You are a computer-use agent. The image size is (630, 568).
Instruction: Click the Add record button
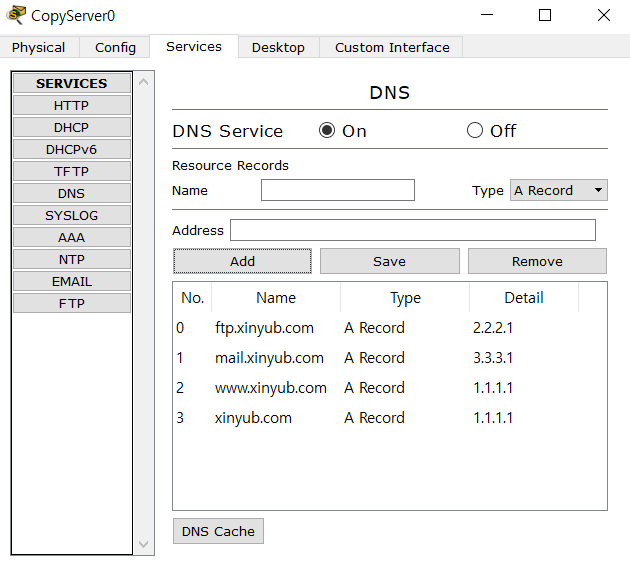[x=242, y=261]
